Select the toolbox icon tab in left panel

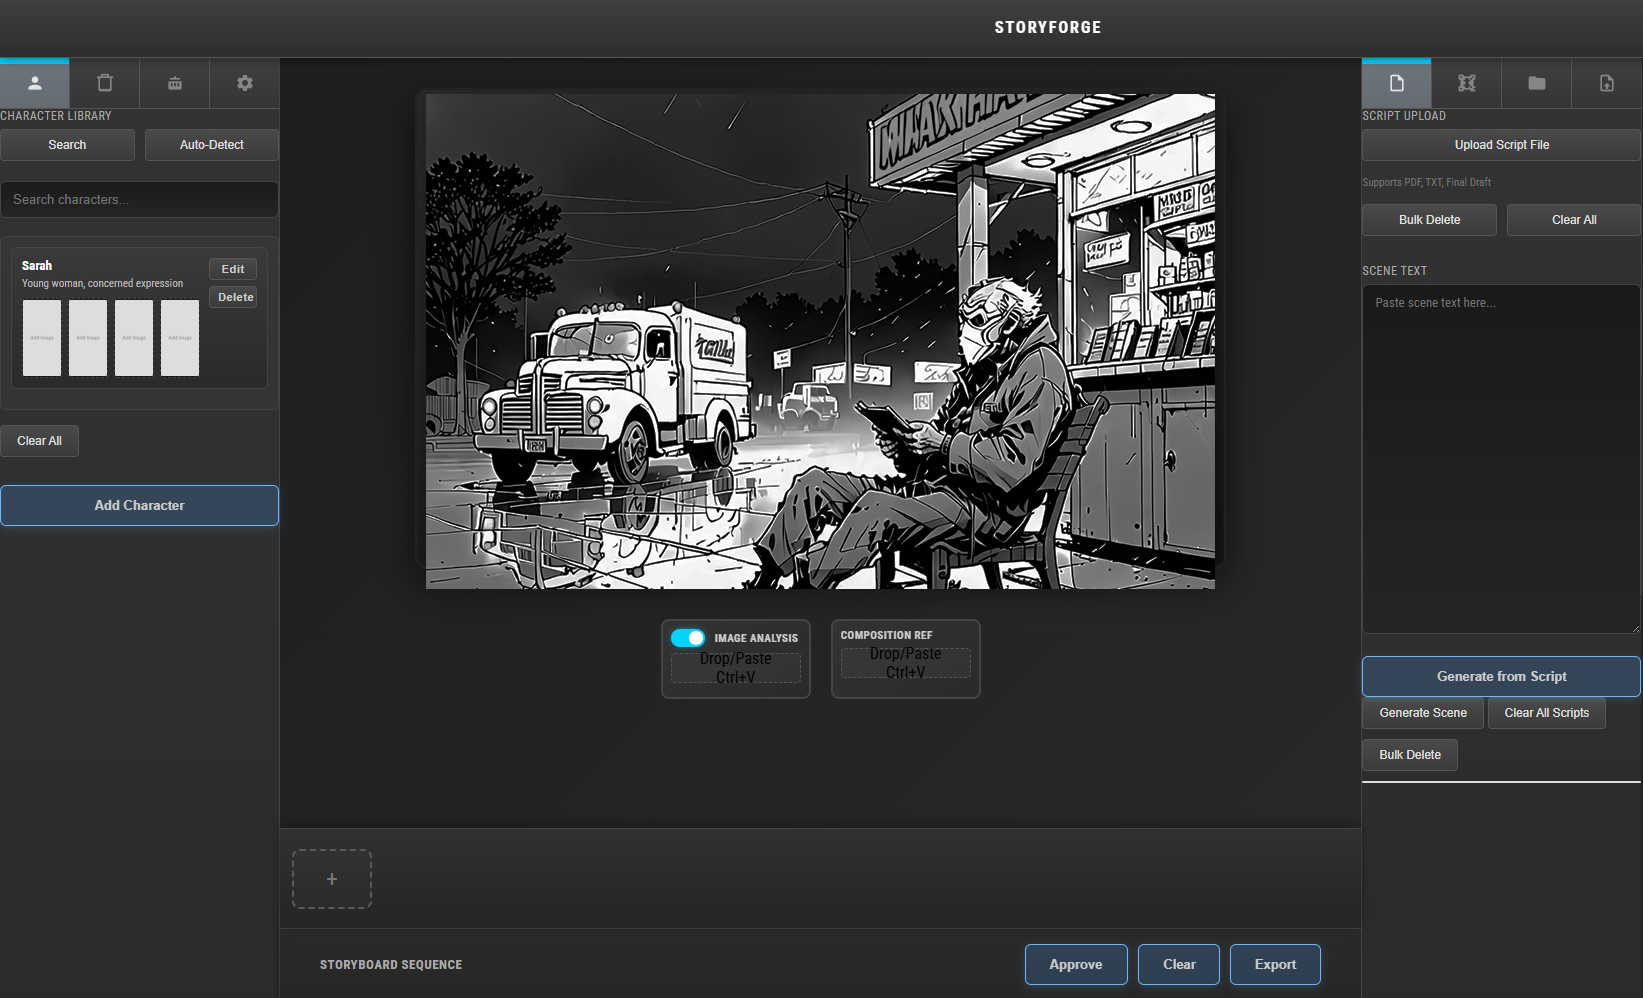click(175, 84)
